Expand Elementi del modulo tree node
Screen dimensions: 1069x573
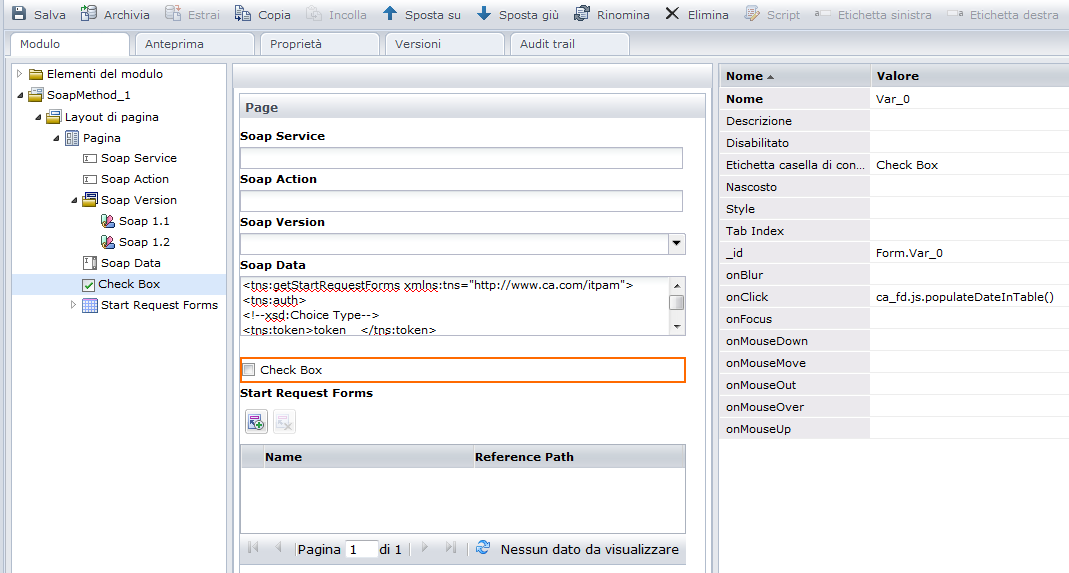pyautogui.click(x=20, y=74)
